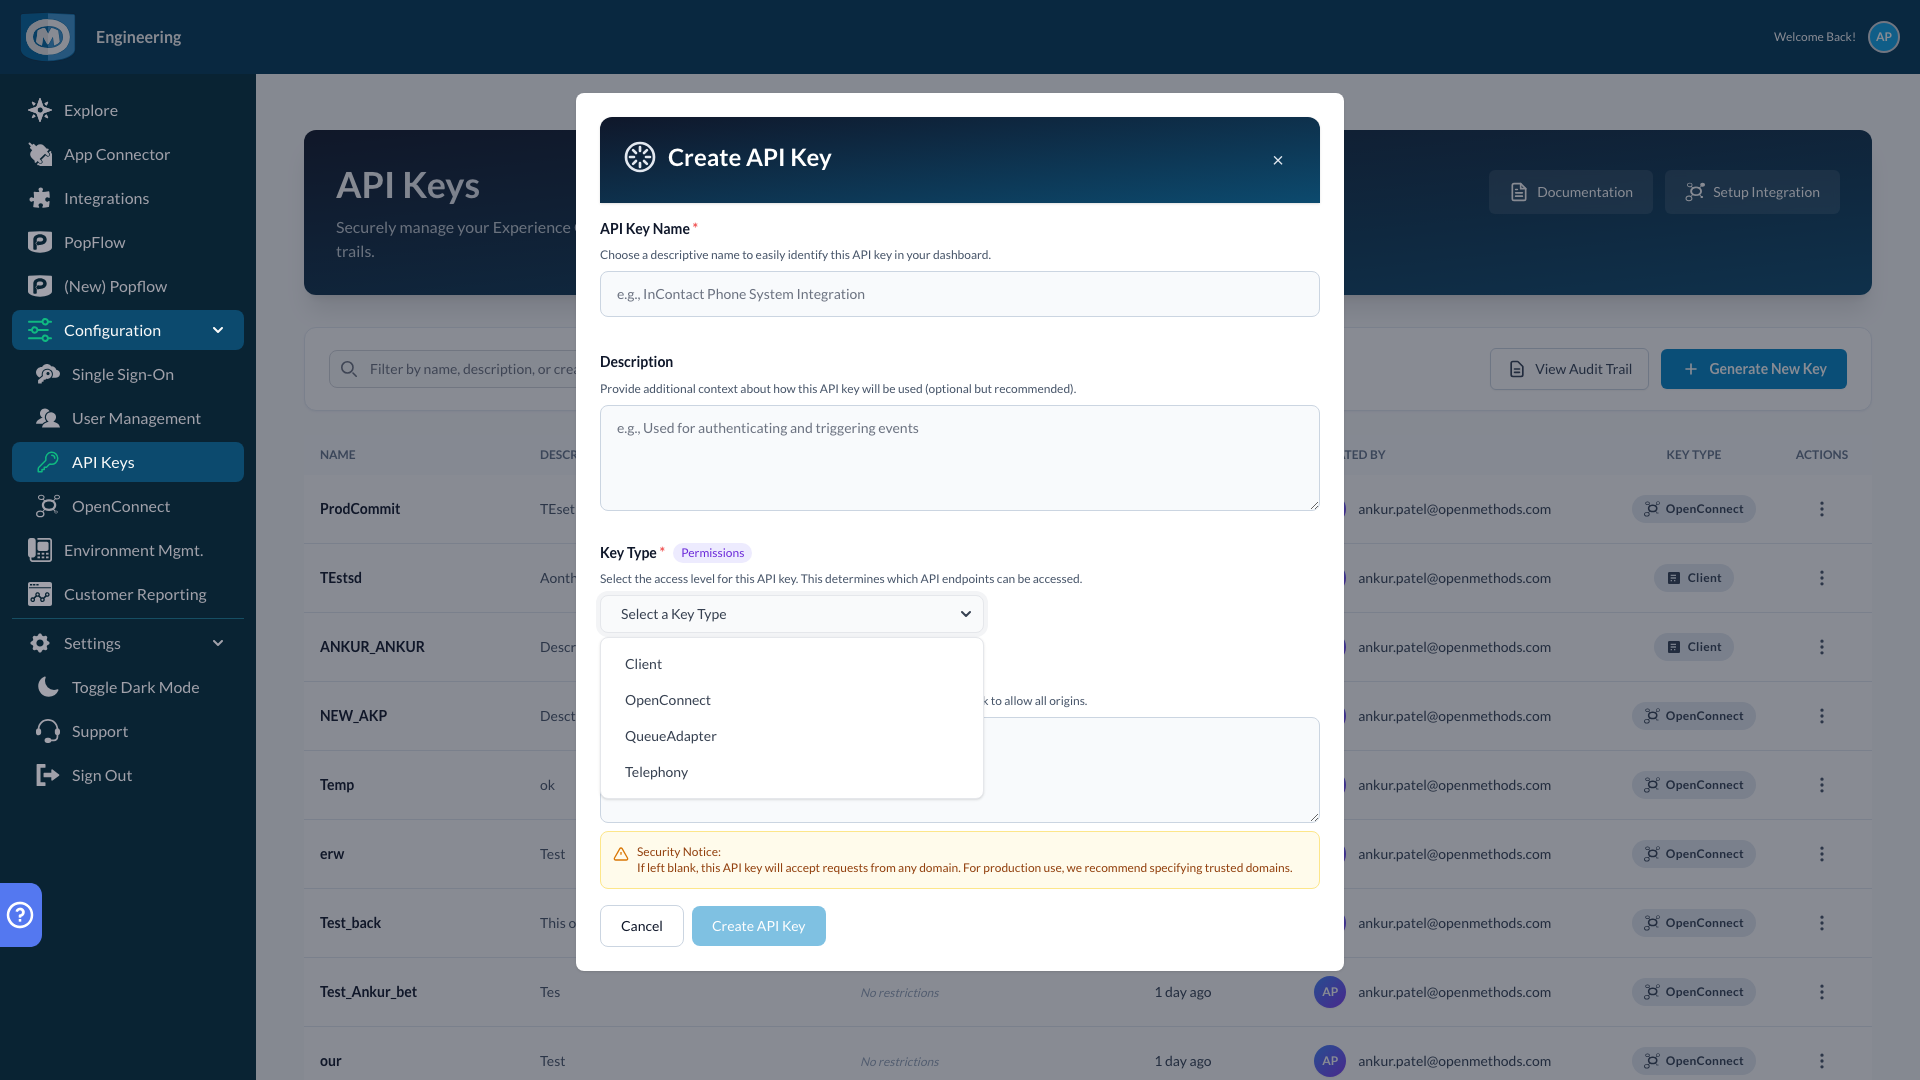
Task: Open actions menu for Test_Ankur_bet row
Action: click(1822, 992)
